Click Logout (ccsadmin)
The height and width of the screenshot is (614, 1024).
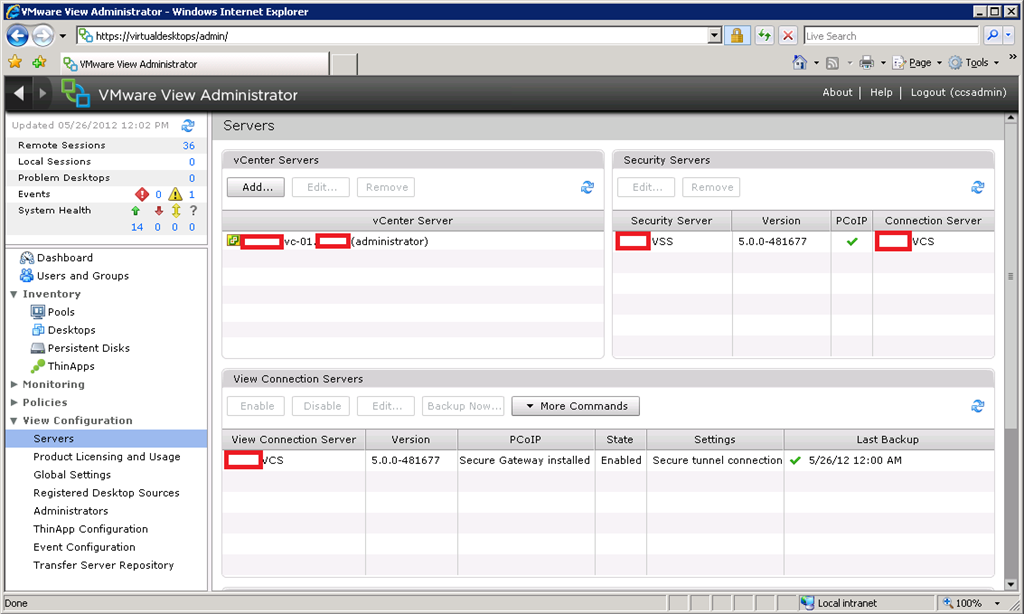pyautogui.click(x=959, y=92)
